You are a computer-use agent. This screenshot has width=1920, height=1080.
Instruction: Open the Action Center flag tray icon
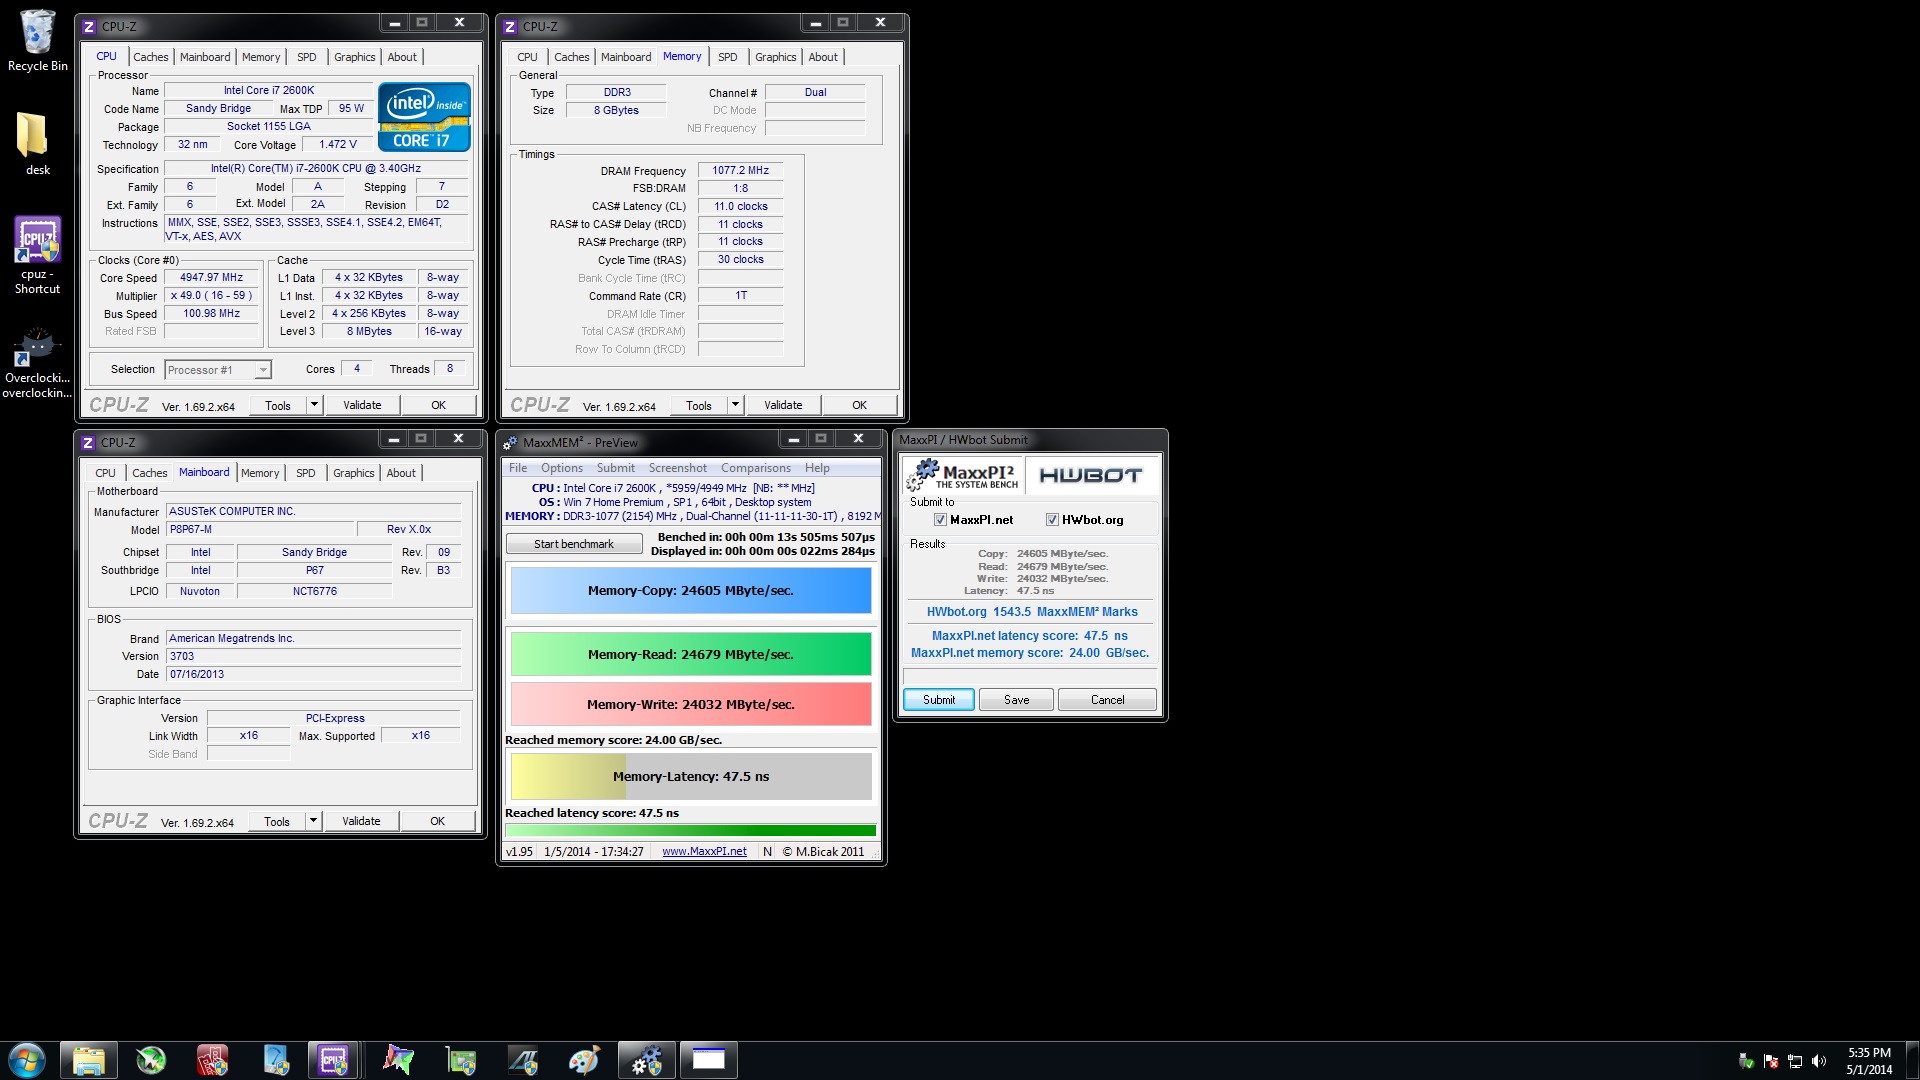pos(1771,1061)
